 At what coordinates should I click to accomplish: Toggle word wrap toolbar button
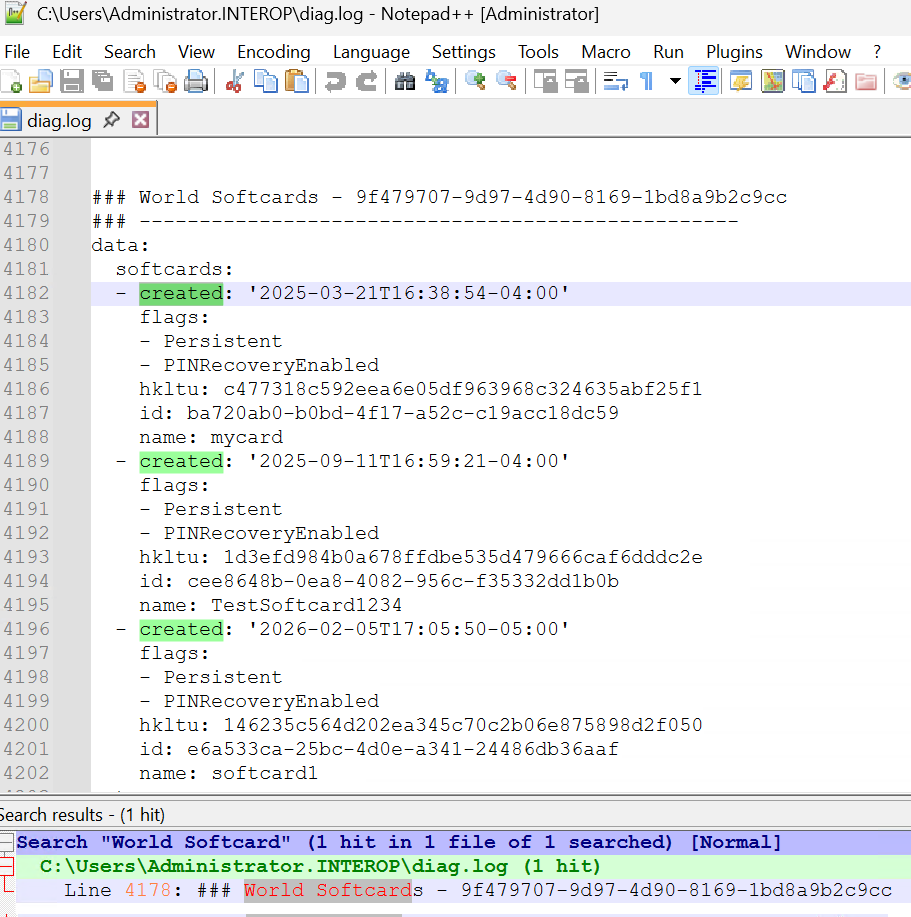tap(615, 81)
